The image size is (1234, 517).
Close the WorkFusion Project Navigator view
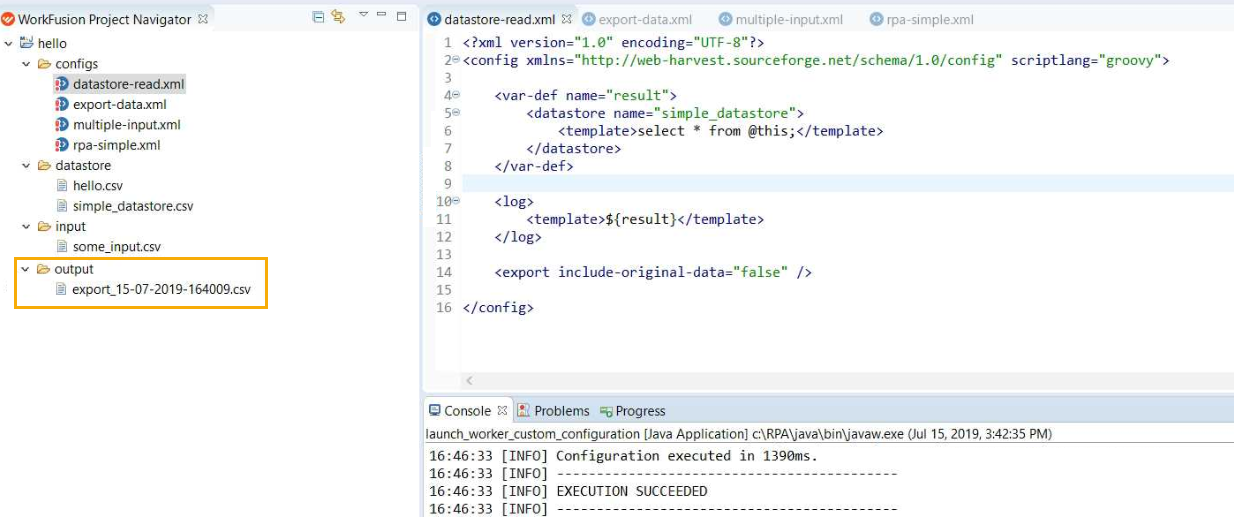click(x=203, y=19)
